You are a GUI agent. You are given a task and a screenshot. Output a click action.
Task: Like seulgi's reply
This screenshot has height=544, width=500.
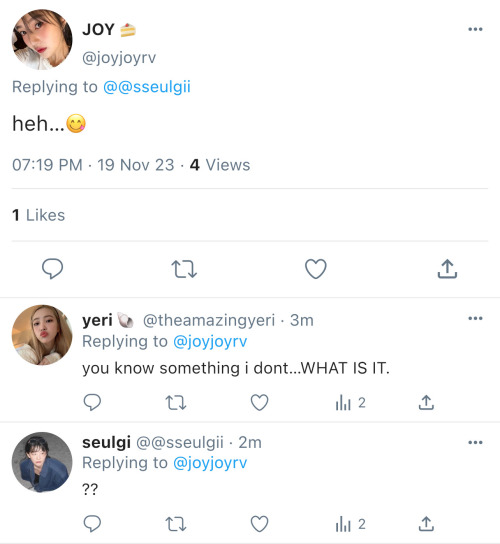260,524
